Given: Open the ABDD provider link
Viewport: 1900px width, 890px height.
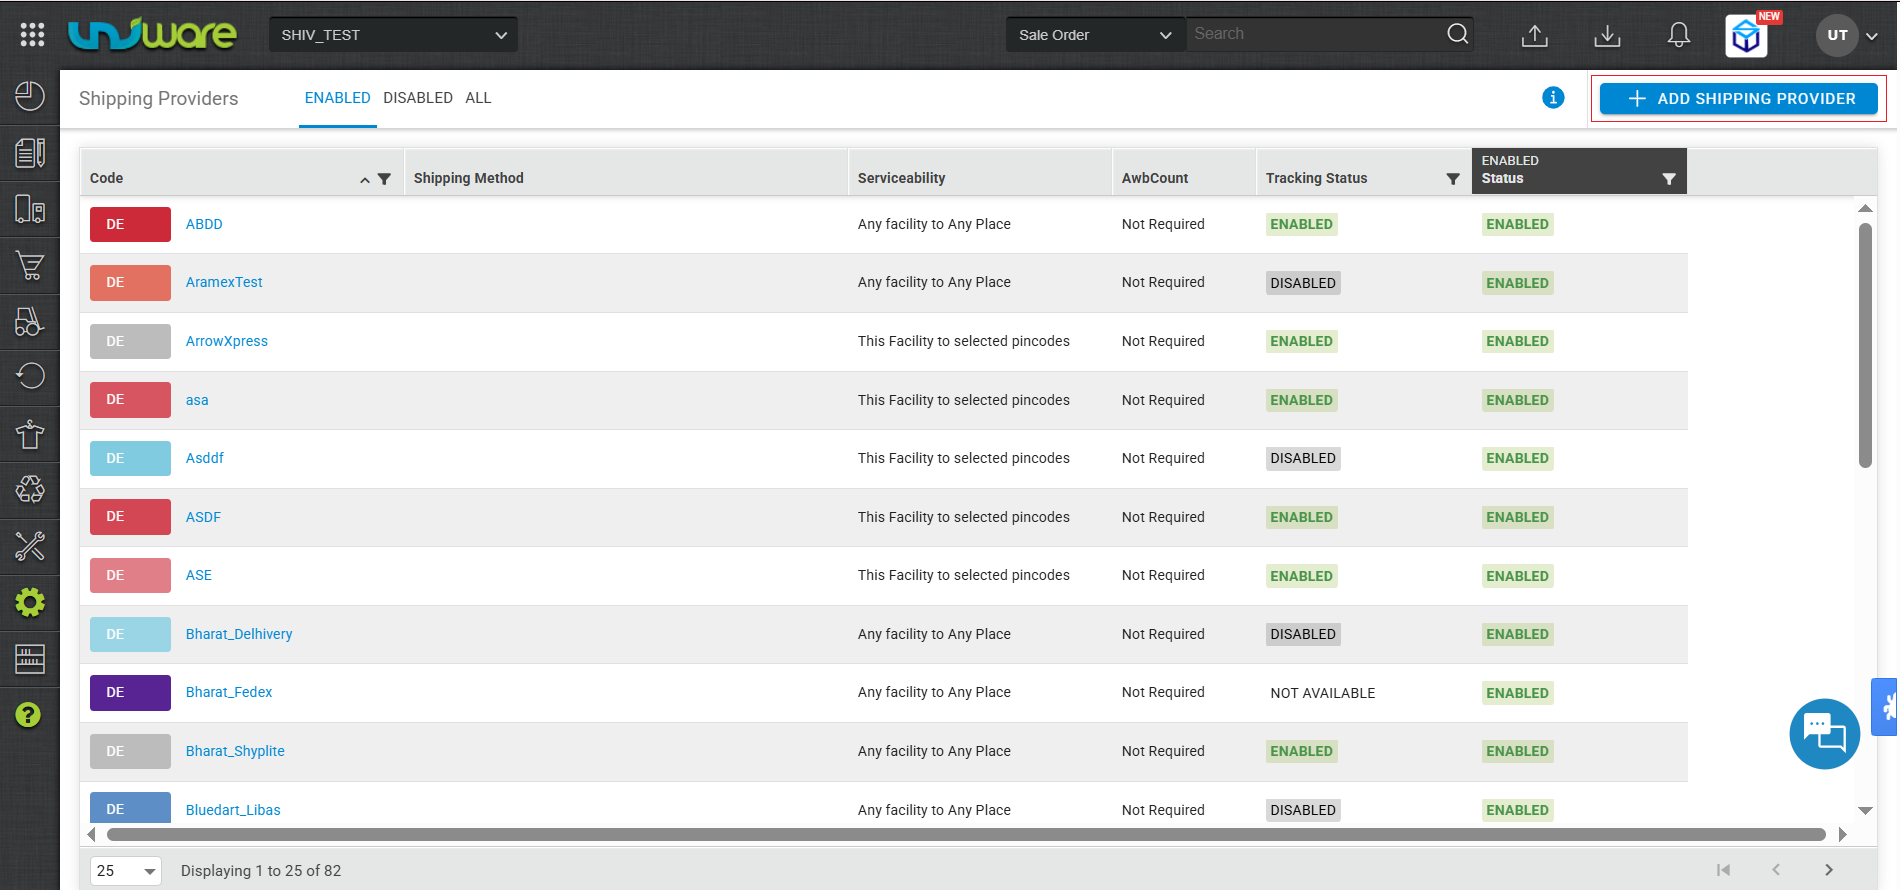Looking at the screenshot, I should 204,224.
